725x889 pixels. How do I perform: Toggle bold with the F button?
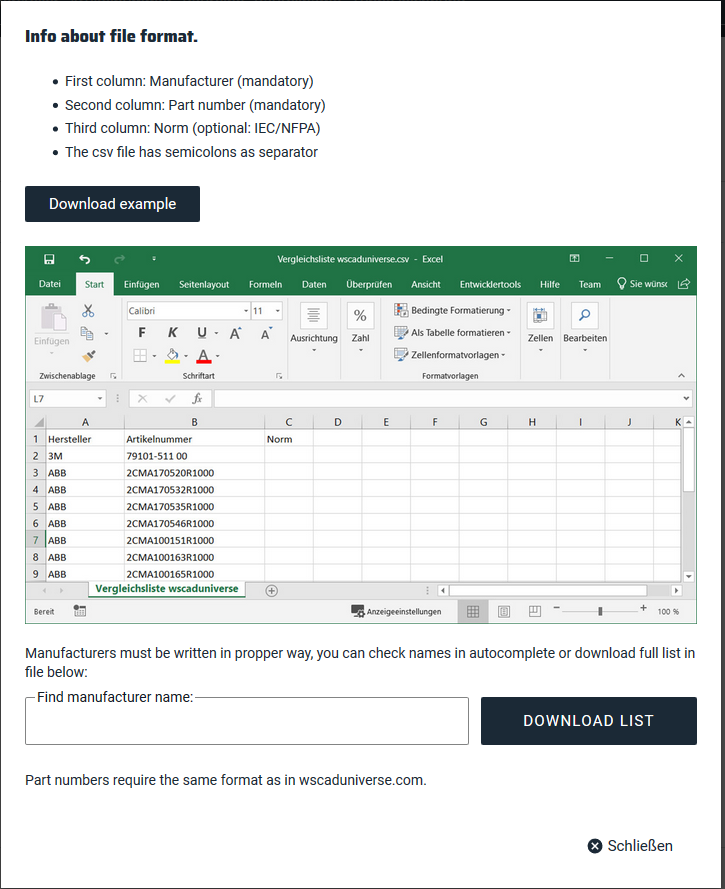pyautogui.click(x=142, y=333)
